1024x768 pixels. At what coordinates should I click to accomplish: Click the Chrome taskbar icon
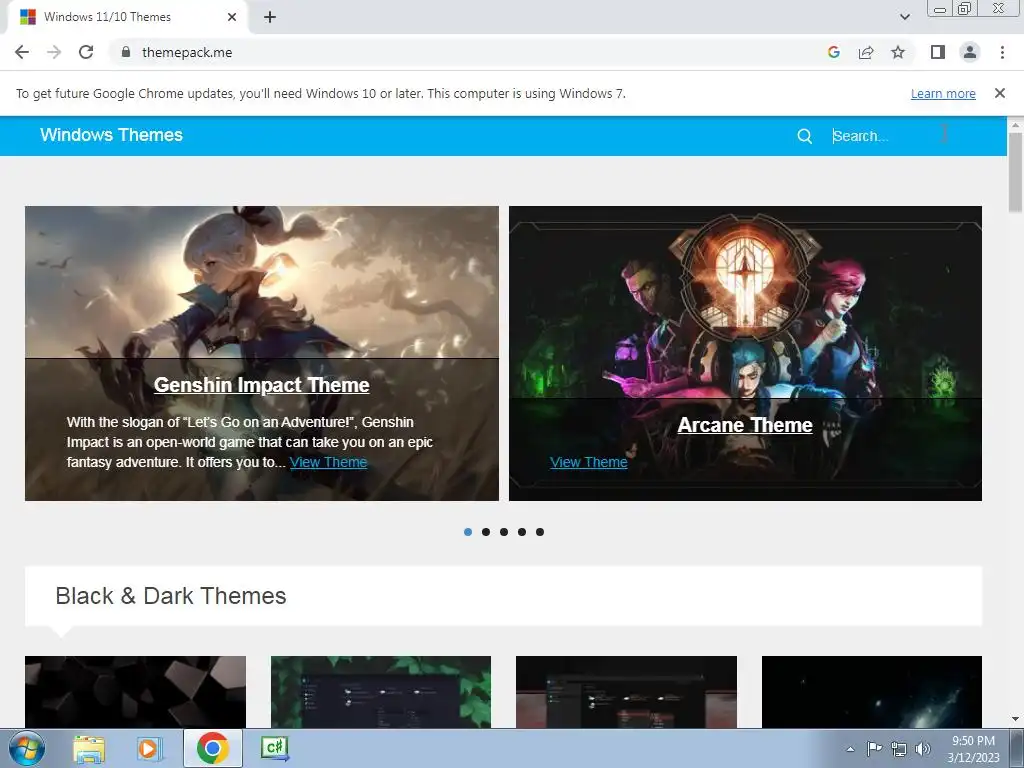point(212,749)
